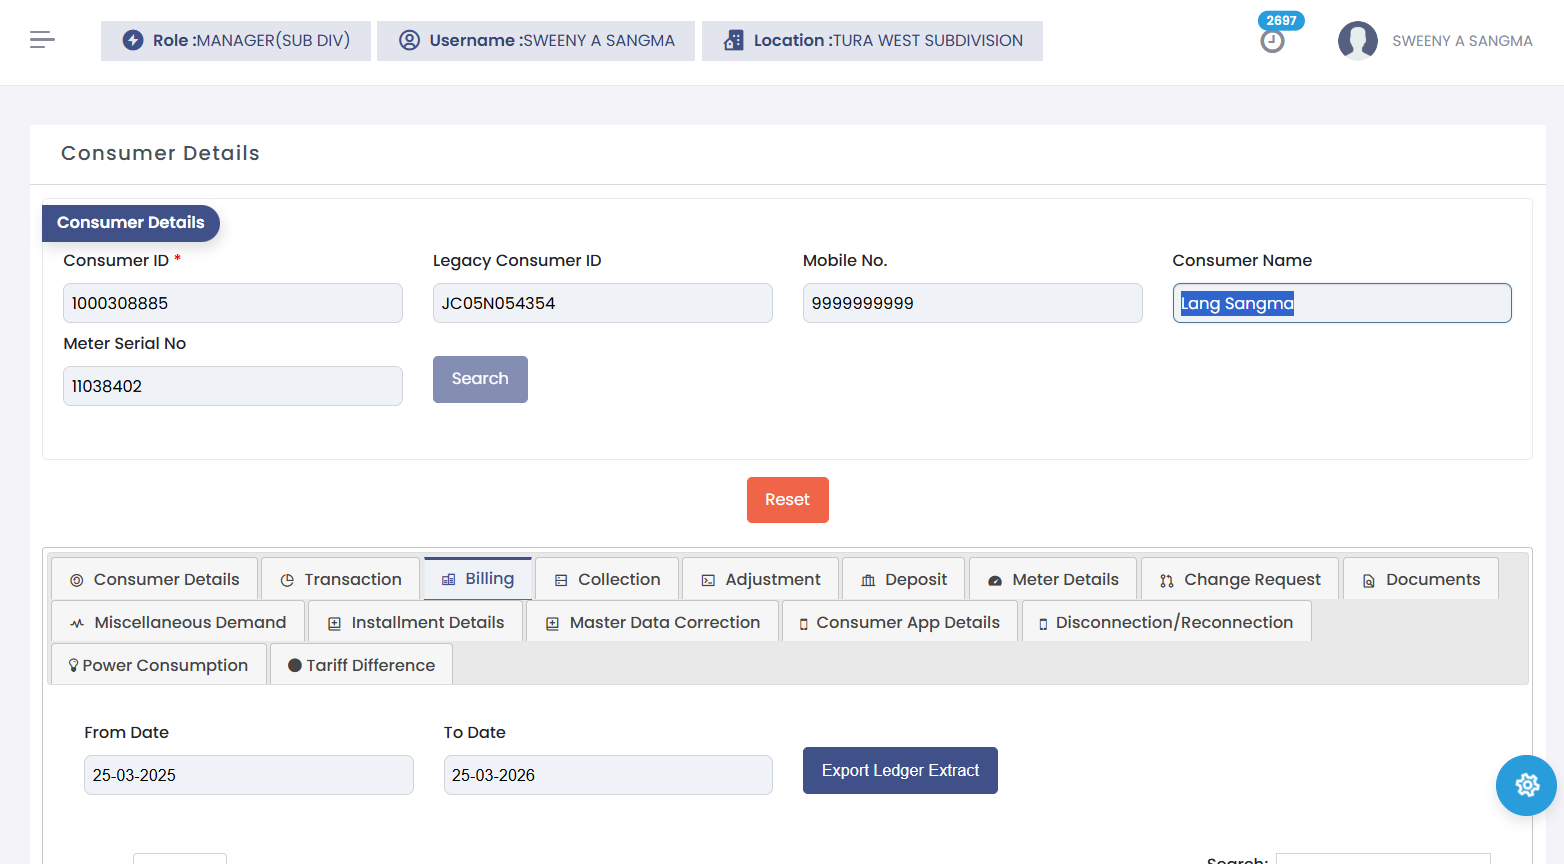Click the Consumer Details page heading
The width and height of the screenshot is (1564, 864).
(x=160, y=153)
